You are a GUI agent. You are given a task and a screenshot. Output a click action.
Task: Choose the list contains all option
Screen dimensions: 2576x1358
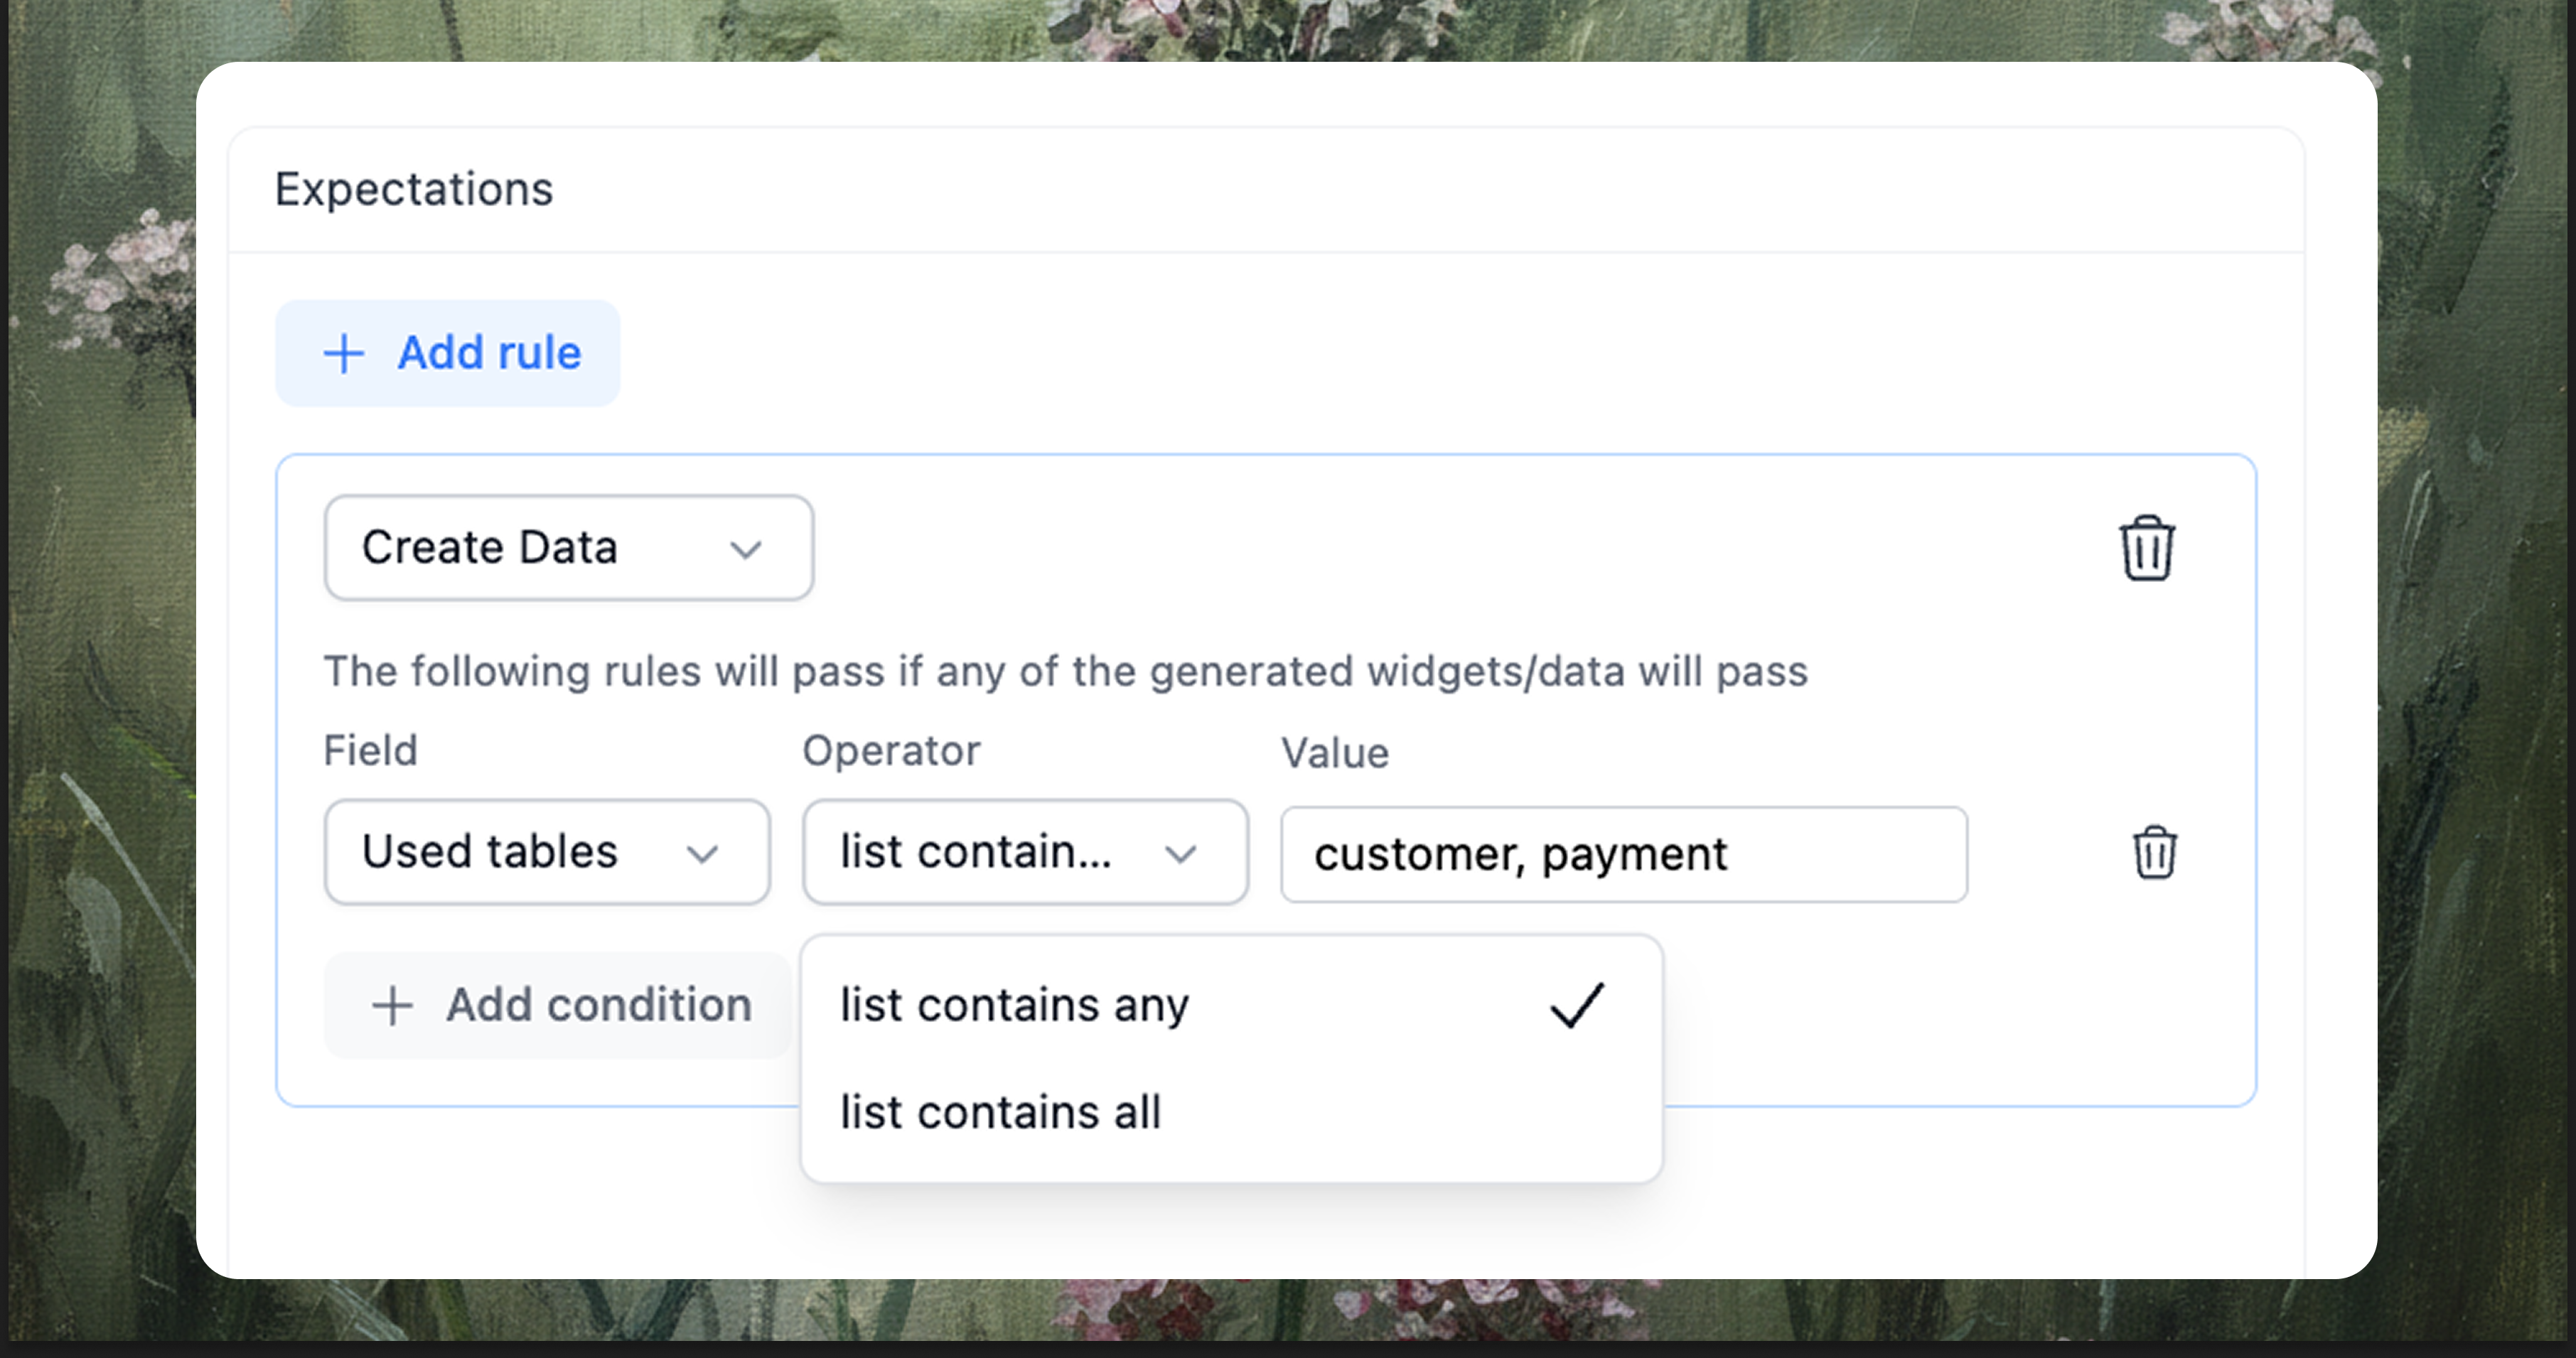point(1000,1112)
